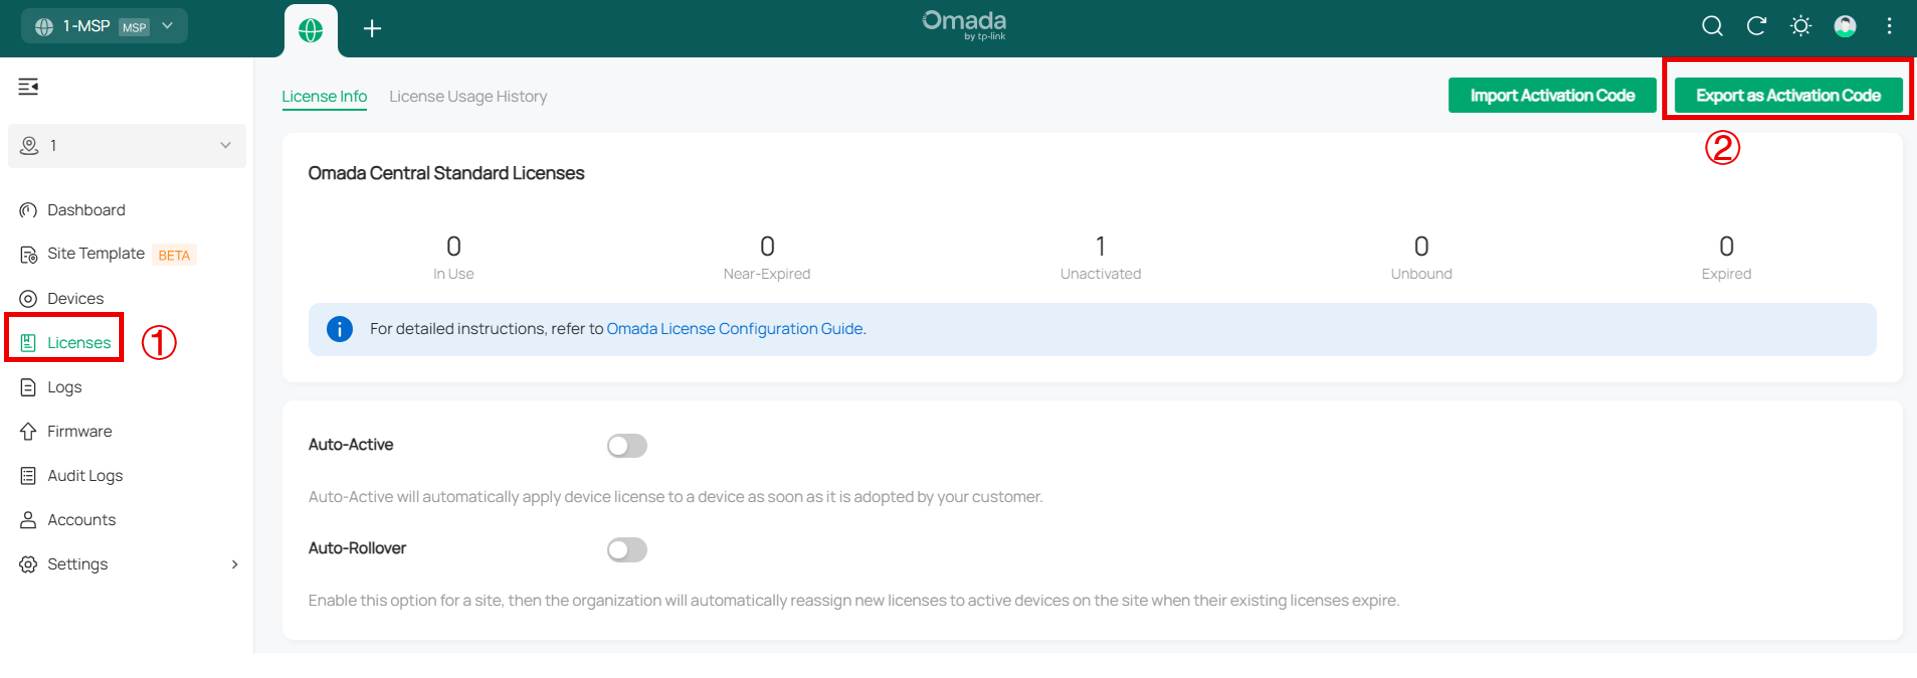Click the BETA badge next to Site Template
1917x678 pixels.
point(174,255)
